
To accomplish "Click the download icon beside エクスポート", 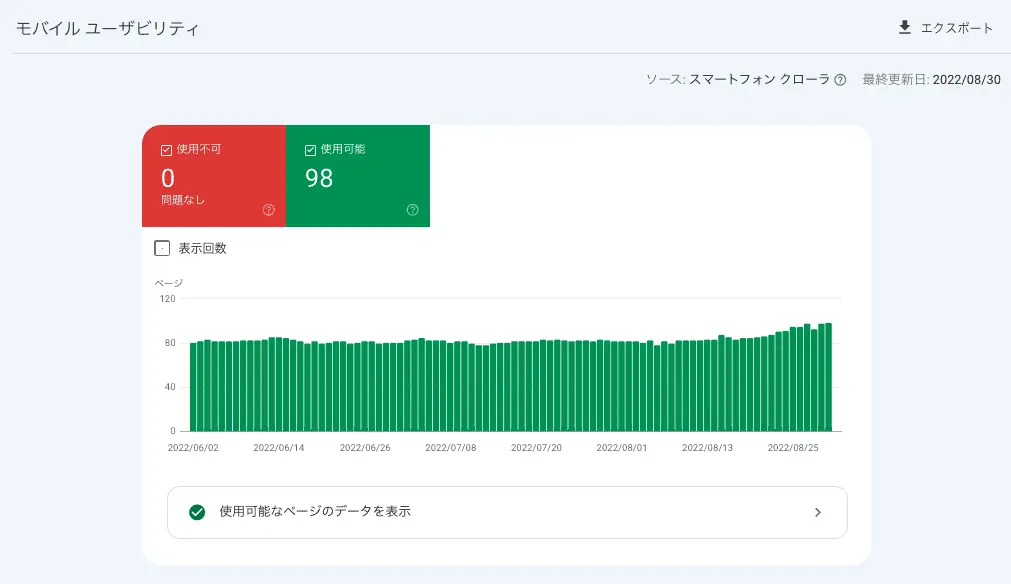I will (904, 28).
